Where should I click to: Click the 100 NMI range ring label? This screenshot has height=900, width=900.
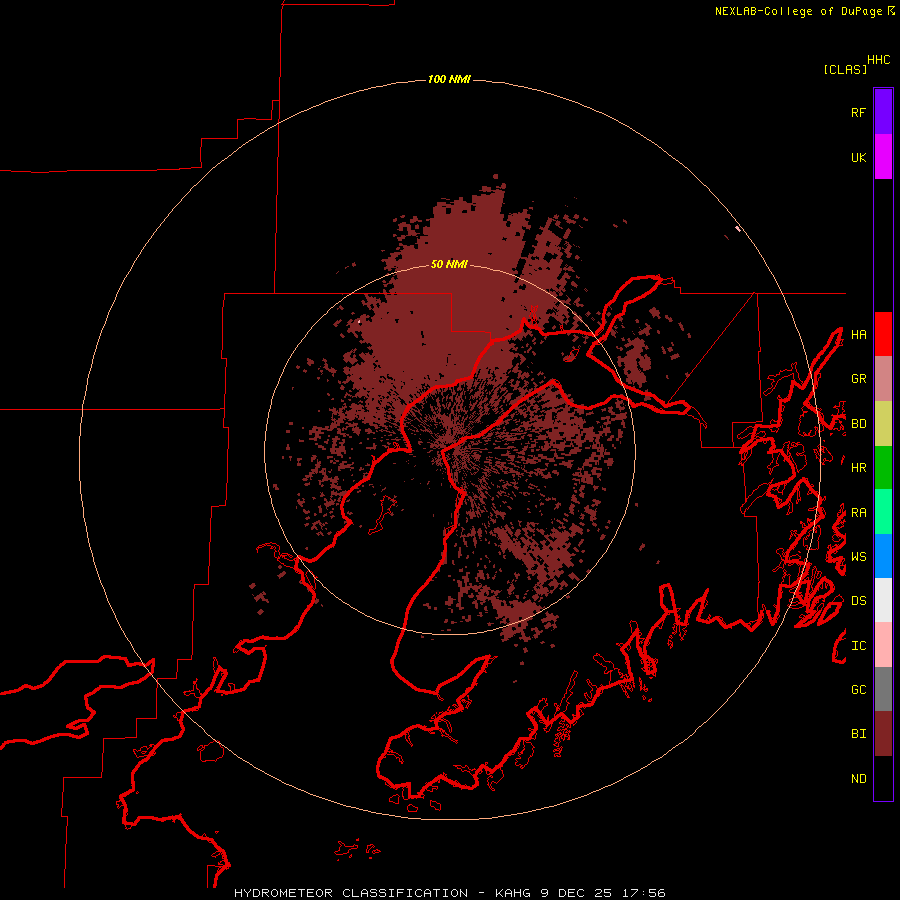449,79
